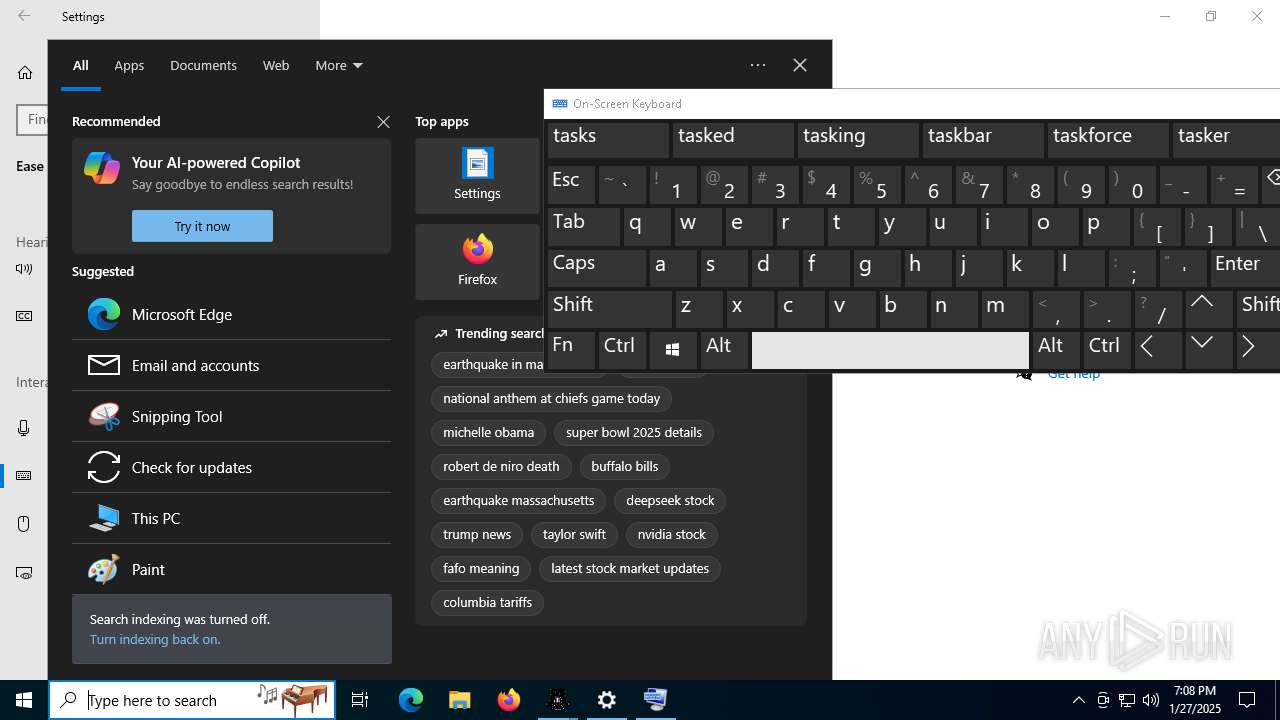Screen dimensions: 1280x720
Task: Search trending 'buffalo bills'
Action: tap(625, 466)
